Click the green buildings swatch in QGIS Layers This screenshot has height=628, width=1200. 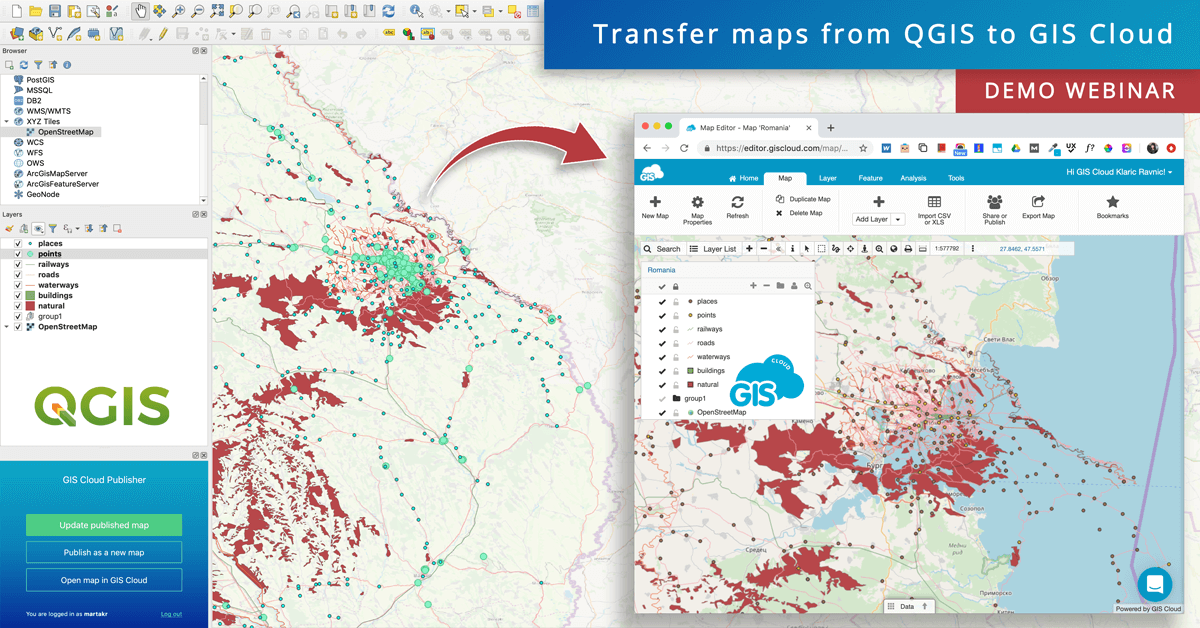pos(29,296)
